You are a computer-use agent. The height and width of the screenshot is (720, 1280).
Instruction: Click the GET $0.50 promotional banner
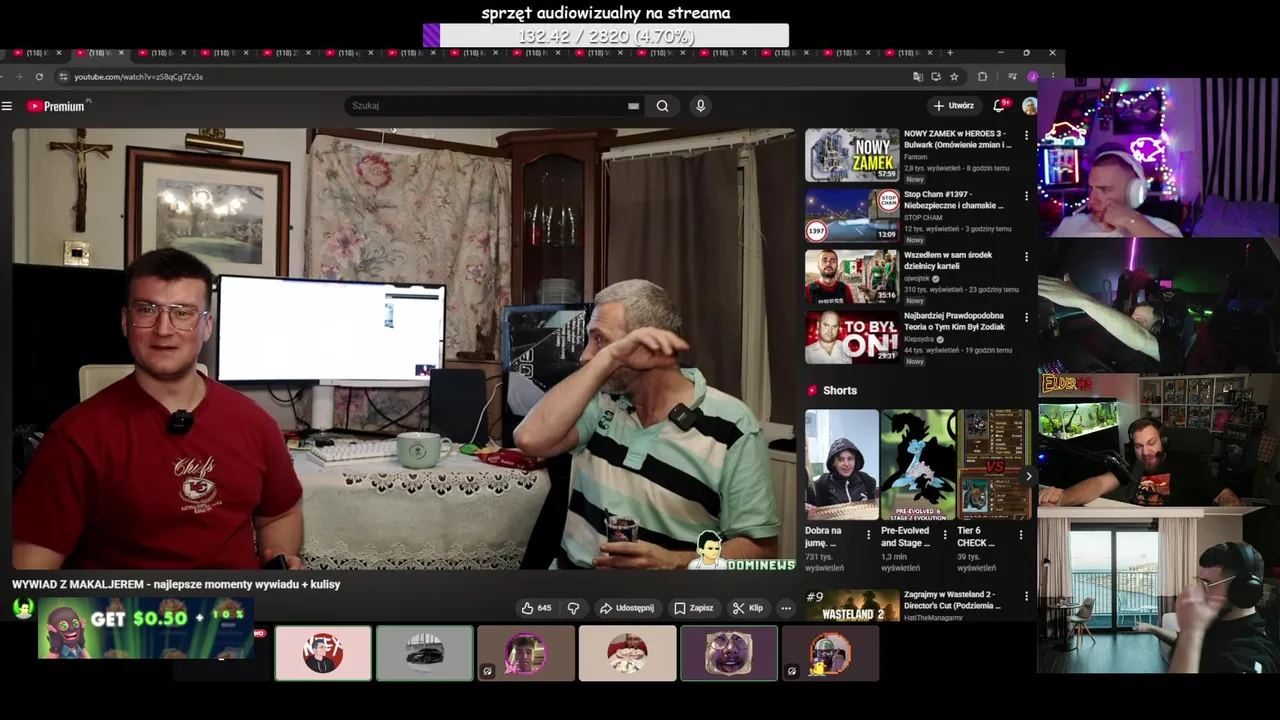coord(146,628)
